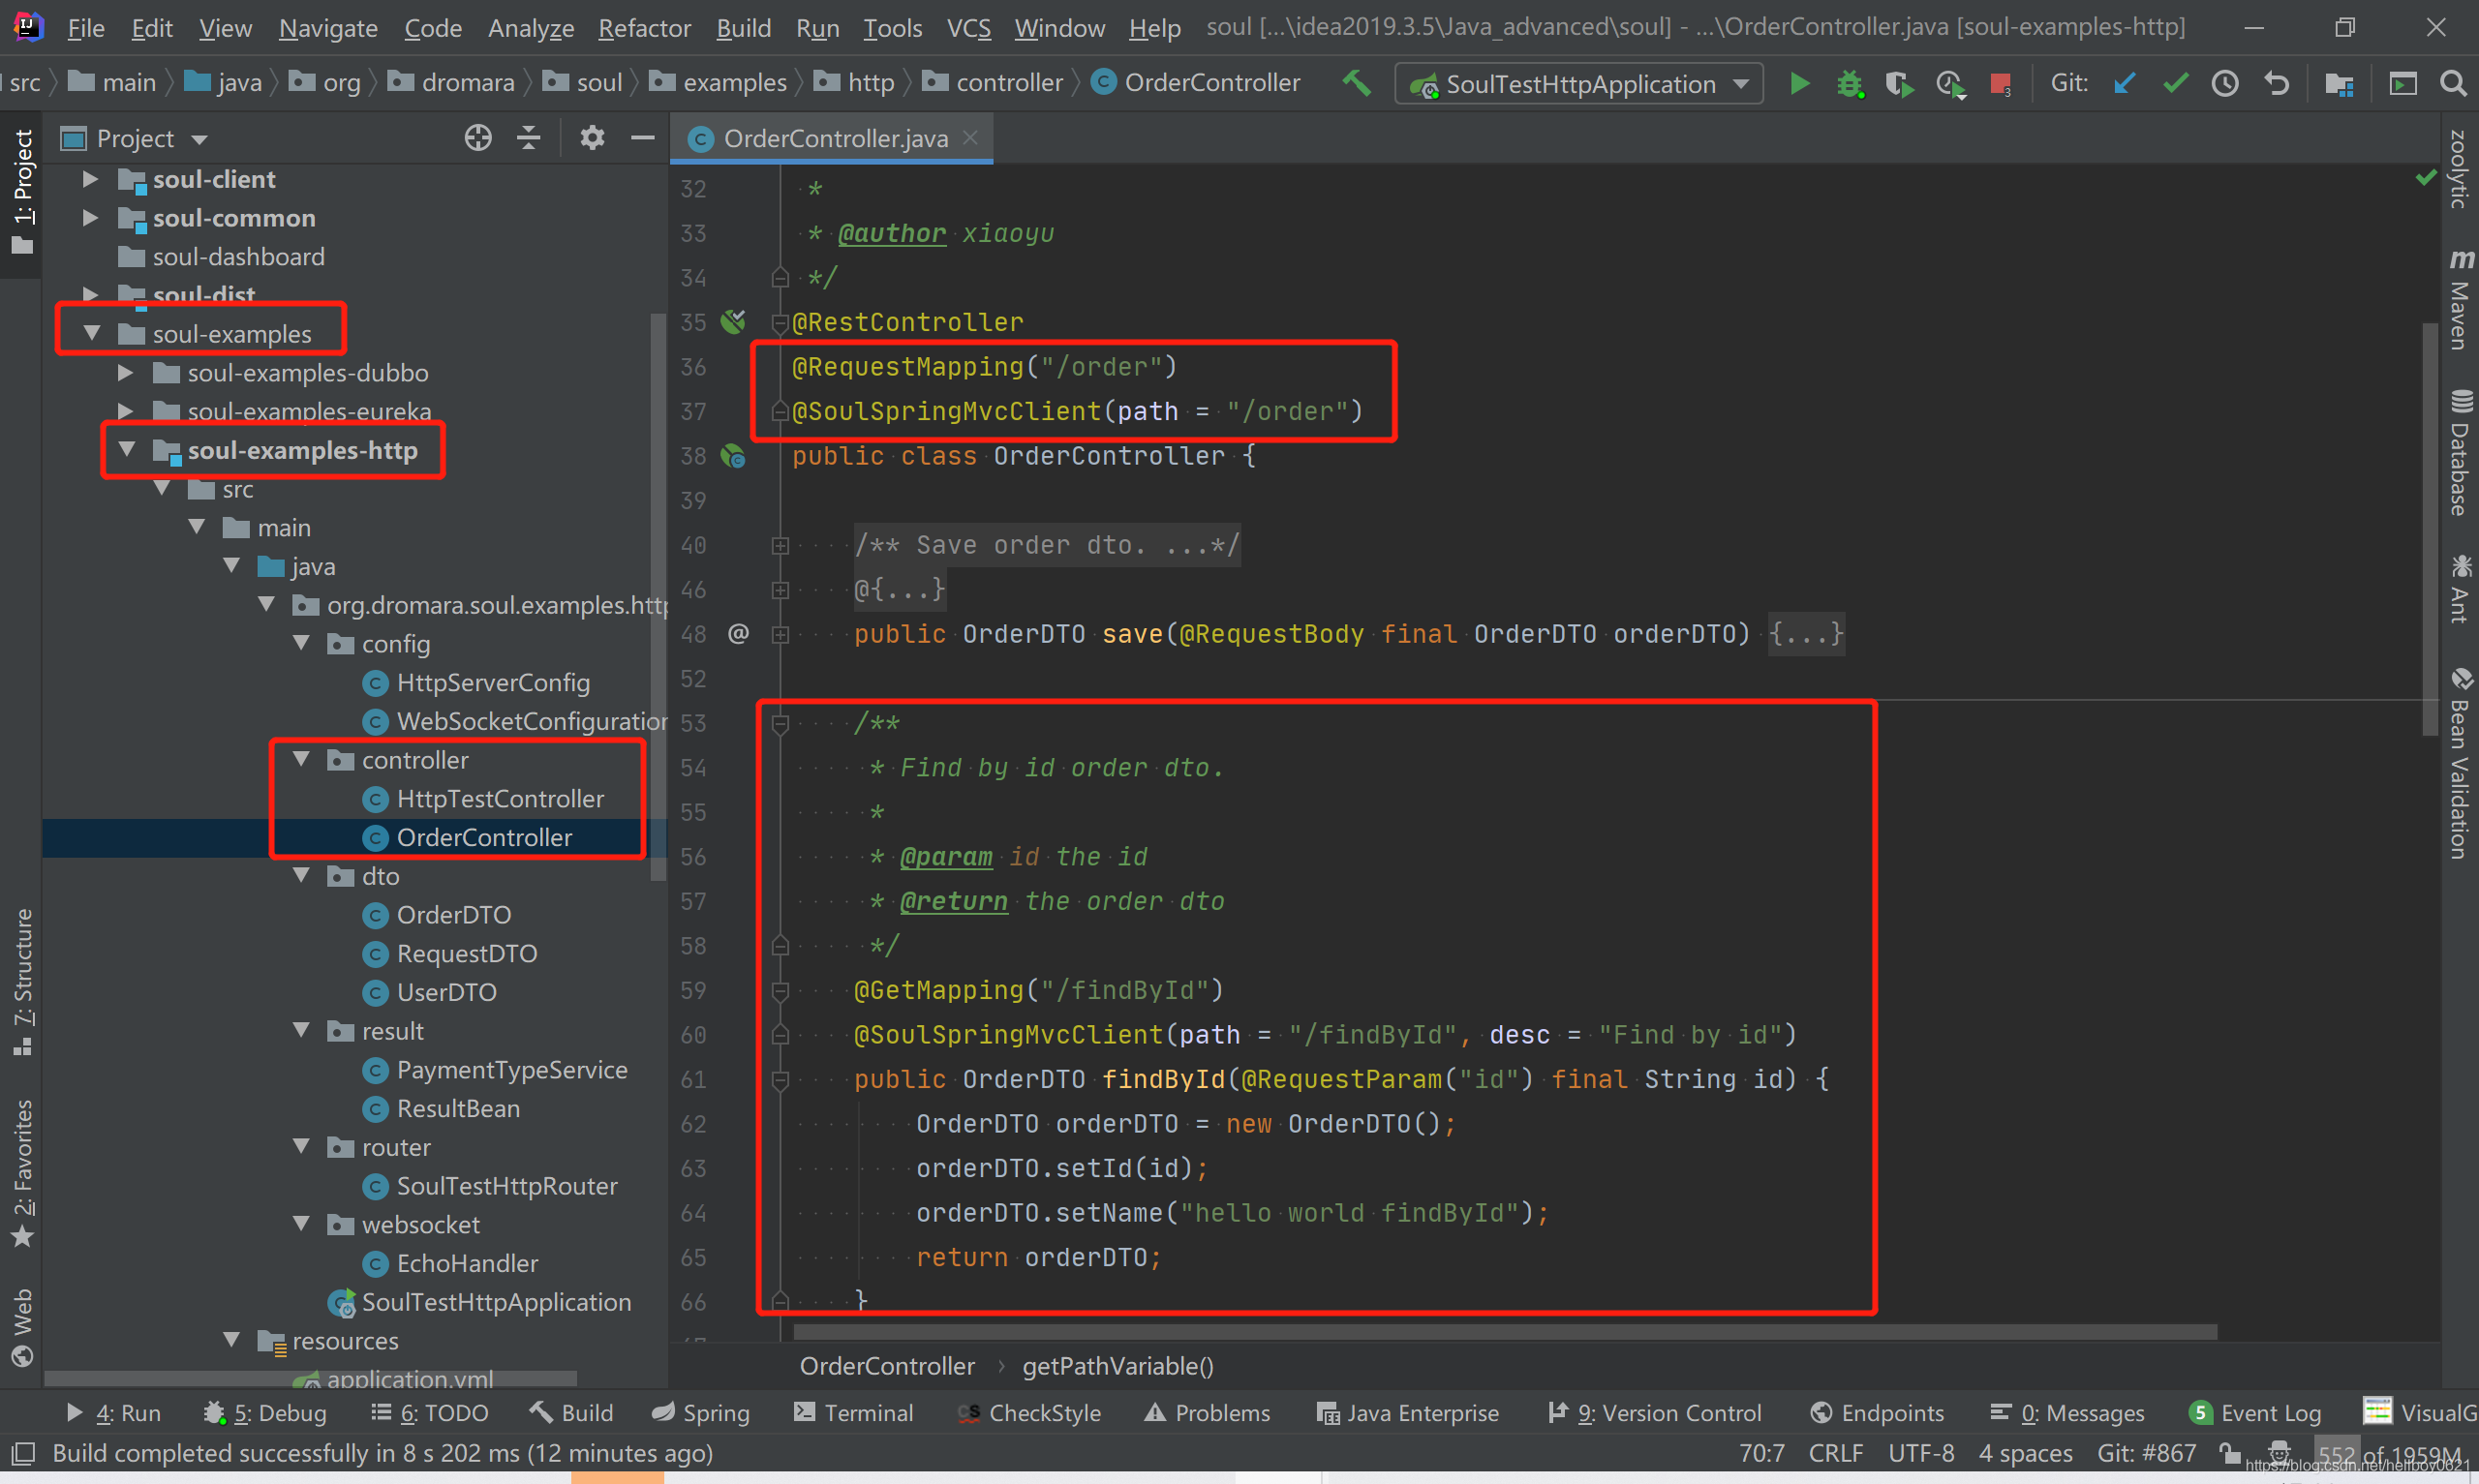Open SoulTestHttpApplication run configuration dropdown
This screenshot has width=2479, height=1484.
coord(1578,84)
